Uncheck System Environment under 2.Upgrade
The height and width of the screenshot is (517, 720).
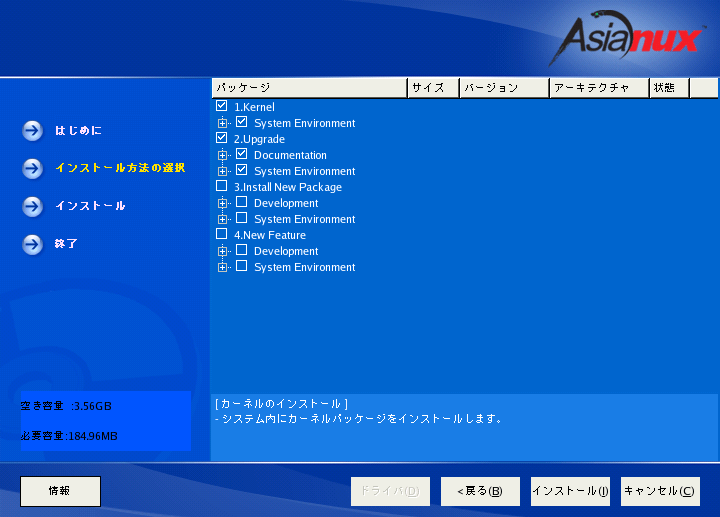tap(242, 170)
